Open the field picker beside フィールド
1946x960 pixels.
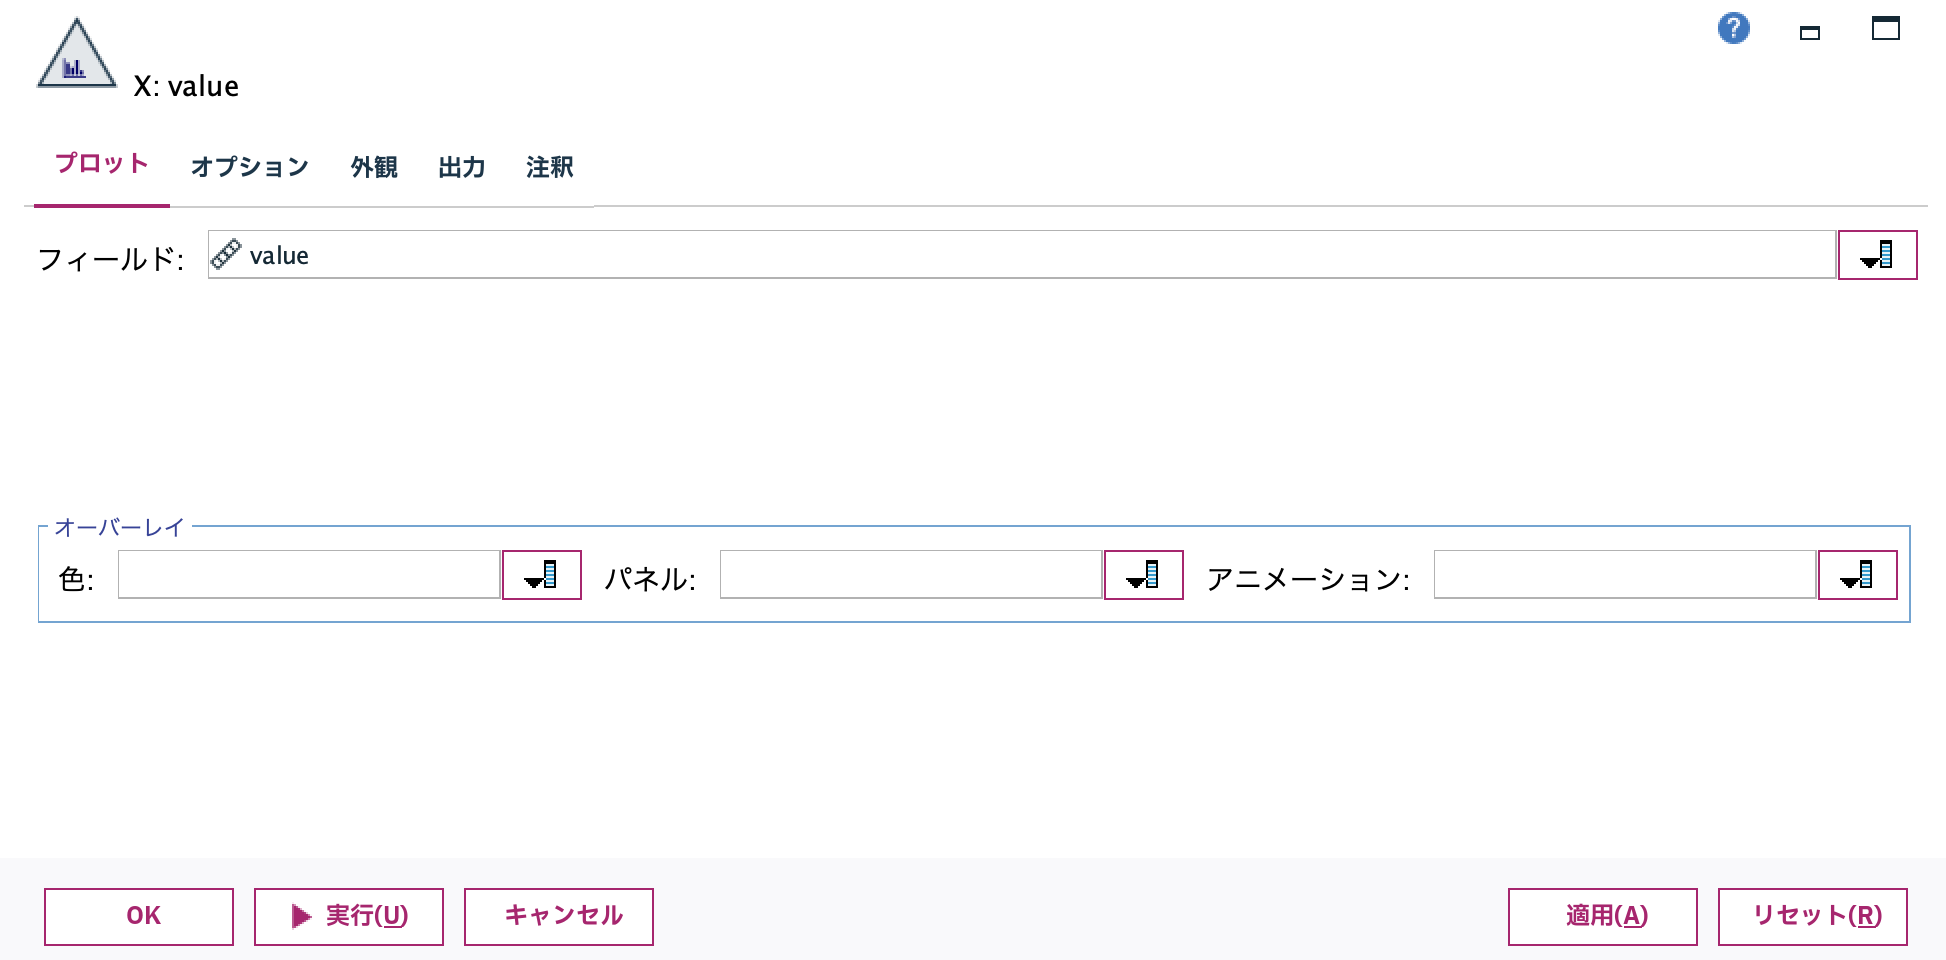1877,255
